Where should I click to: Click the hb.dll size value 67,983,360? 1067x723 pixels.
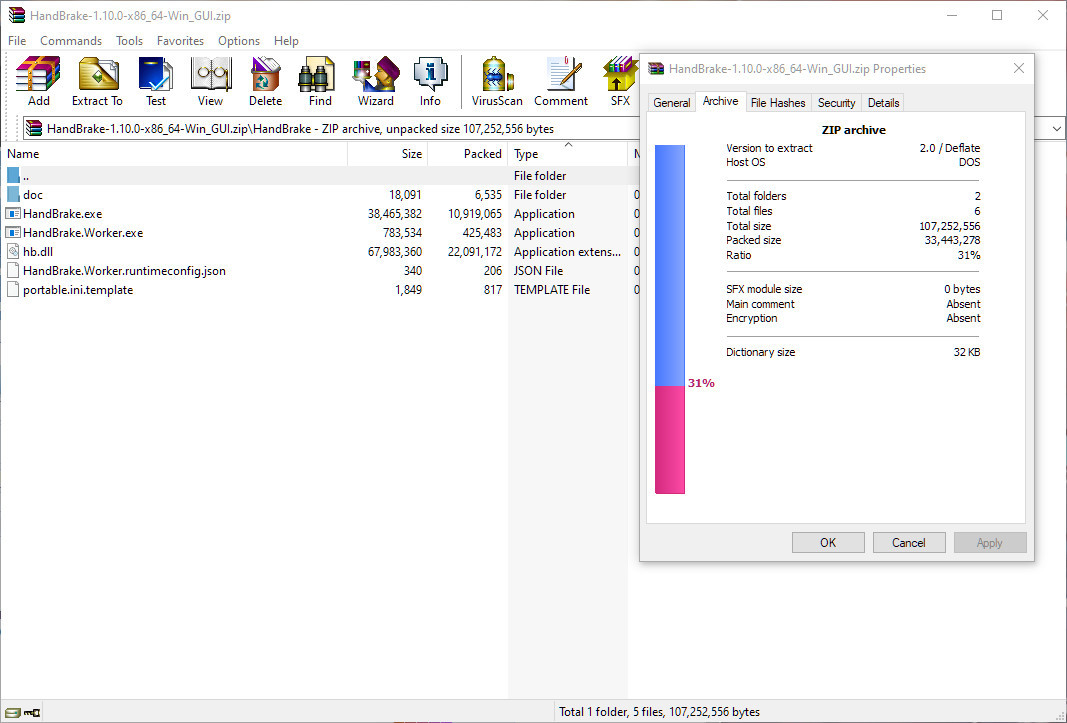point(395,252)
